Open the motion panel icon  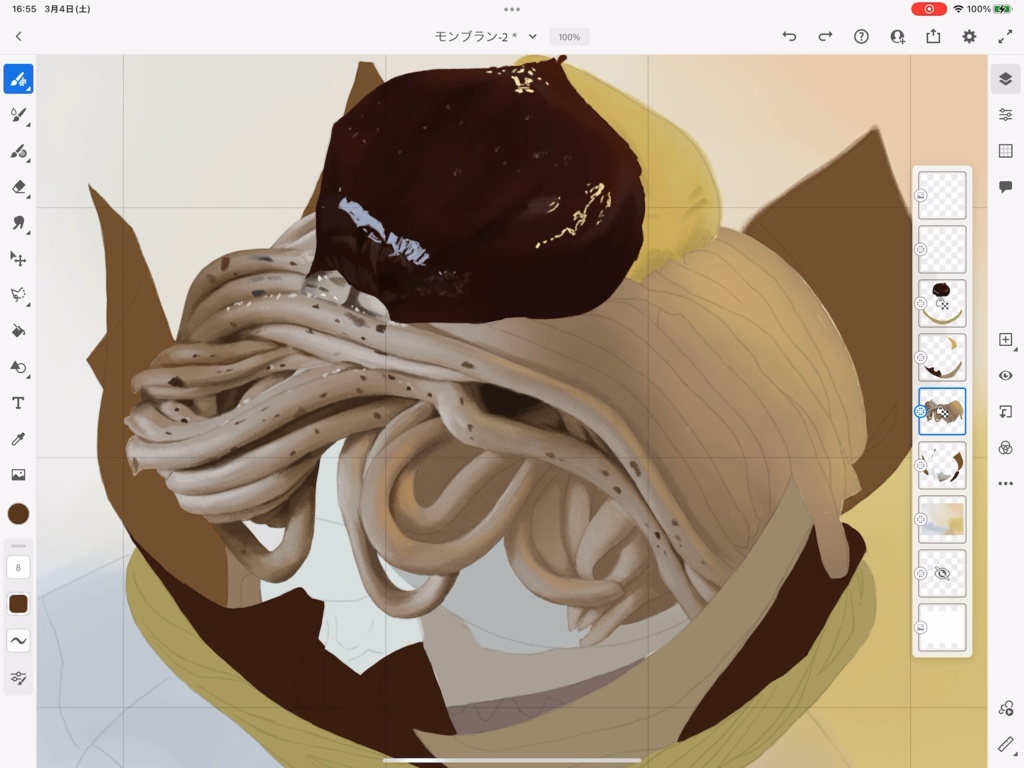(x=1006, y=709)
